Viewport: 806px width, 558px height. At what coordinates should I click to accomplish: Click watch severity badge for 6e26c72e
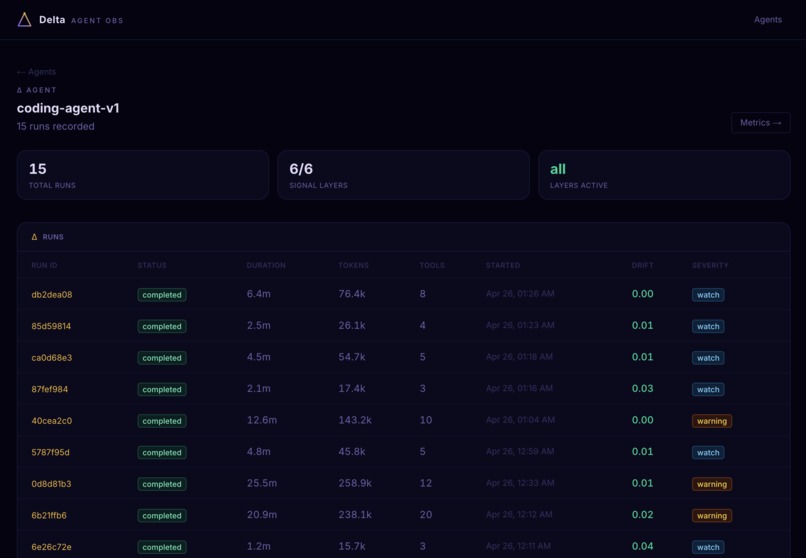[708, 547]
